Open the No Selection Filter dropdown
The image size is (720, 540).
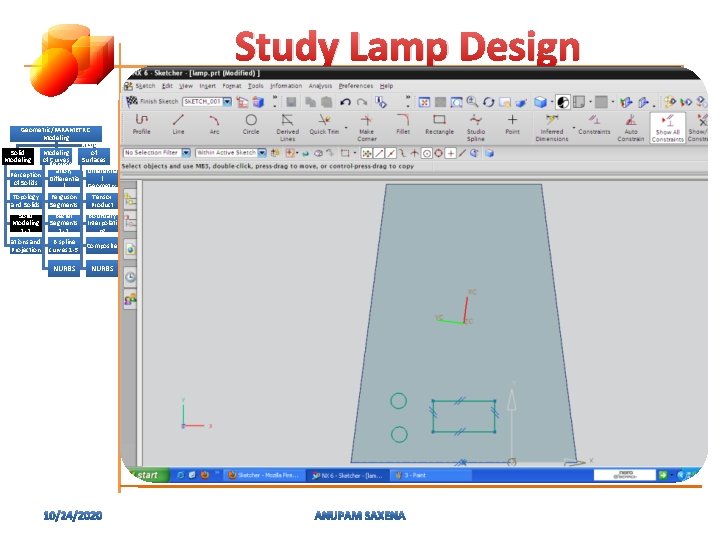coord(186,152)
